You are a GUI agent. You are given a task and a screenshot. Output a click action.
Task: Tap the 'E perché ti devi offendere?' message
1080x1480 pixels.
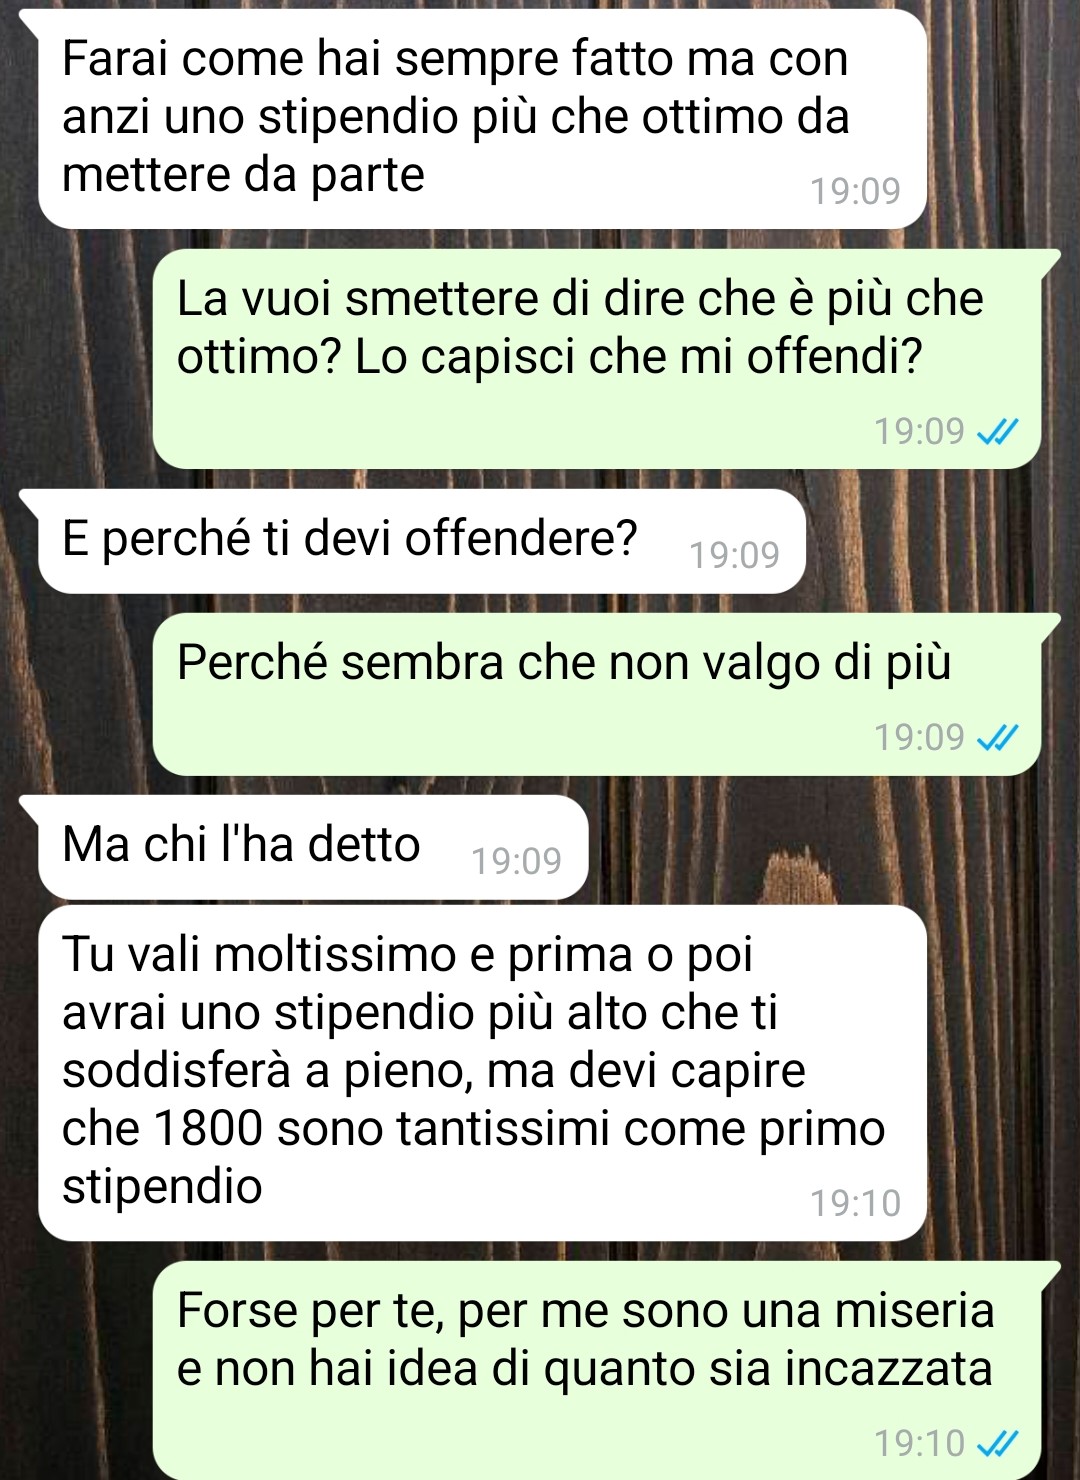(422, 541)
